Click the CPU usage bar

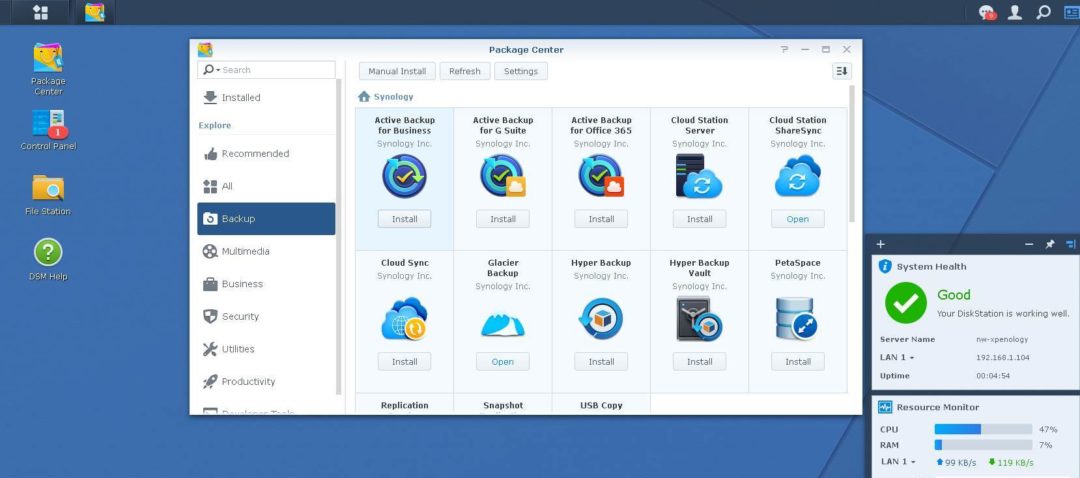click(x=983, y=429)
